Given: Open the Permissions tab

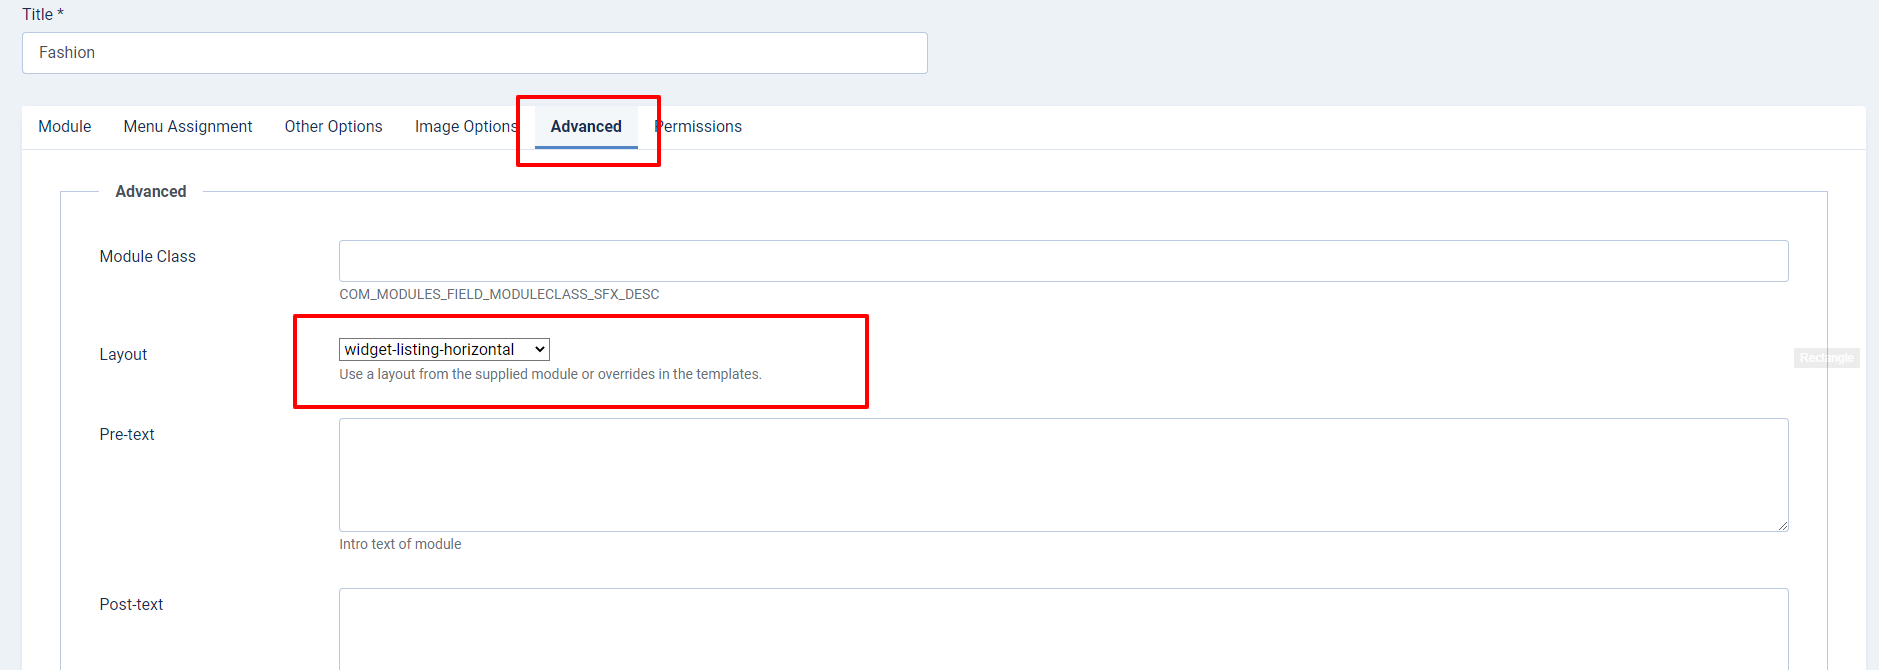Looking at the screenshot, I should point(699,127).
